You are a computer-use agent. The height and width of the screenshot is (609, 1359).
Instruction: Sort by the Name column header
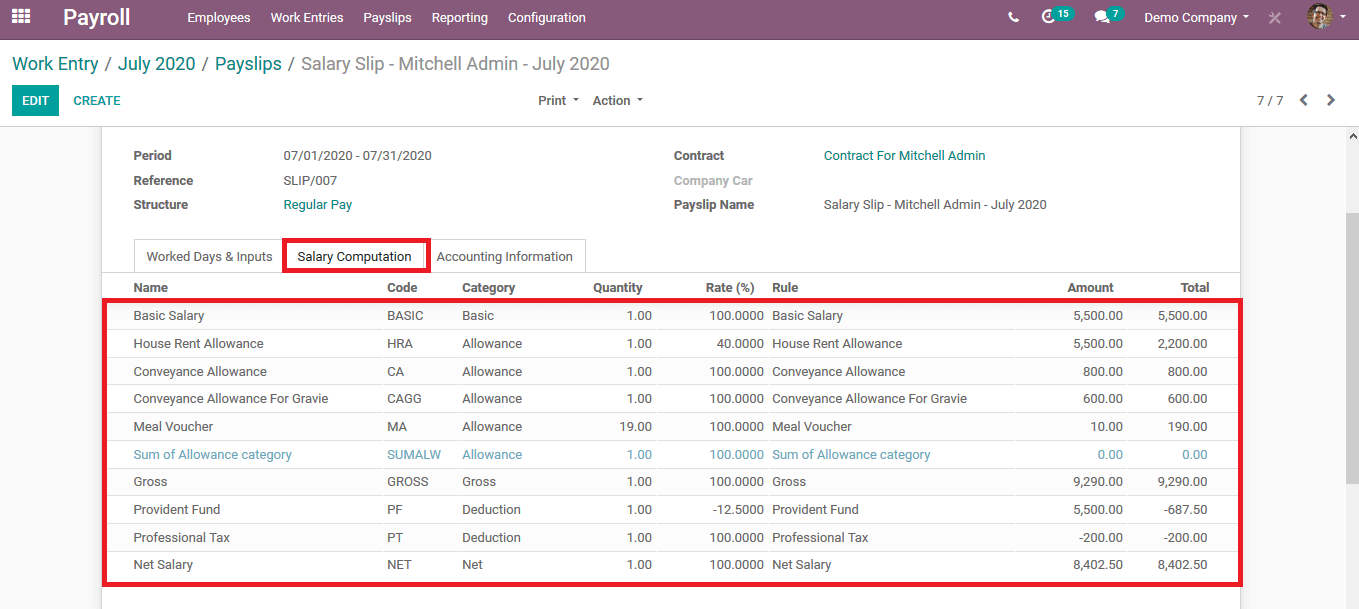tap(151, 288)
